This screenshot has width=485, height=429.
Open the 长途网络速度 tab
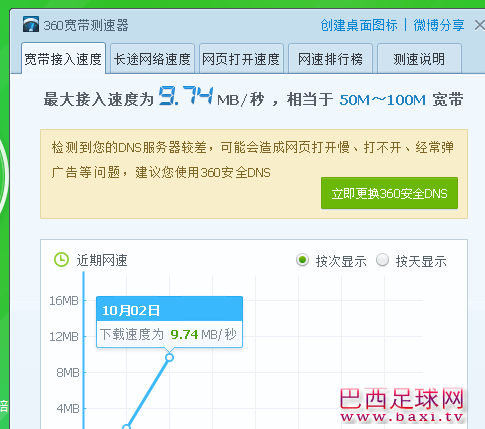[152, 59]
